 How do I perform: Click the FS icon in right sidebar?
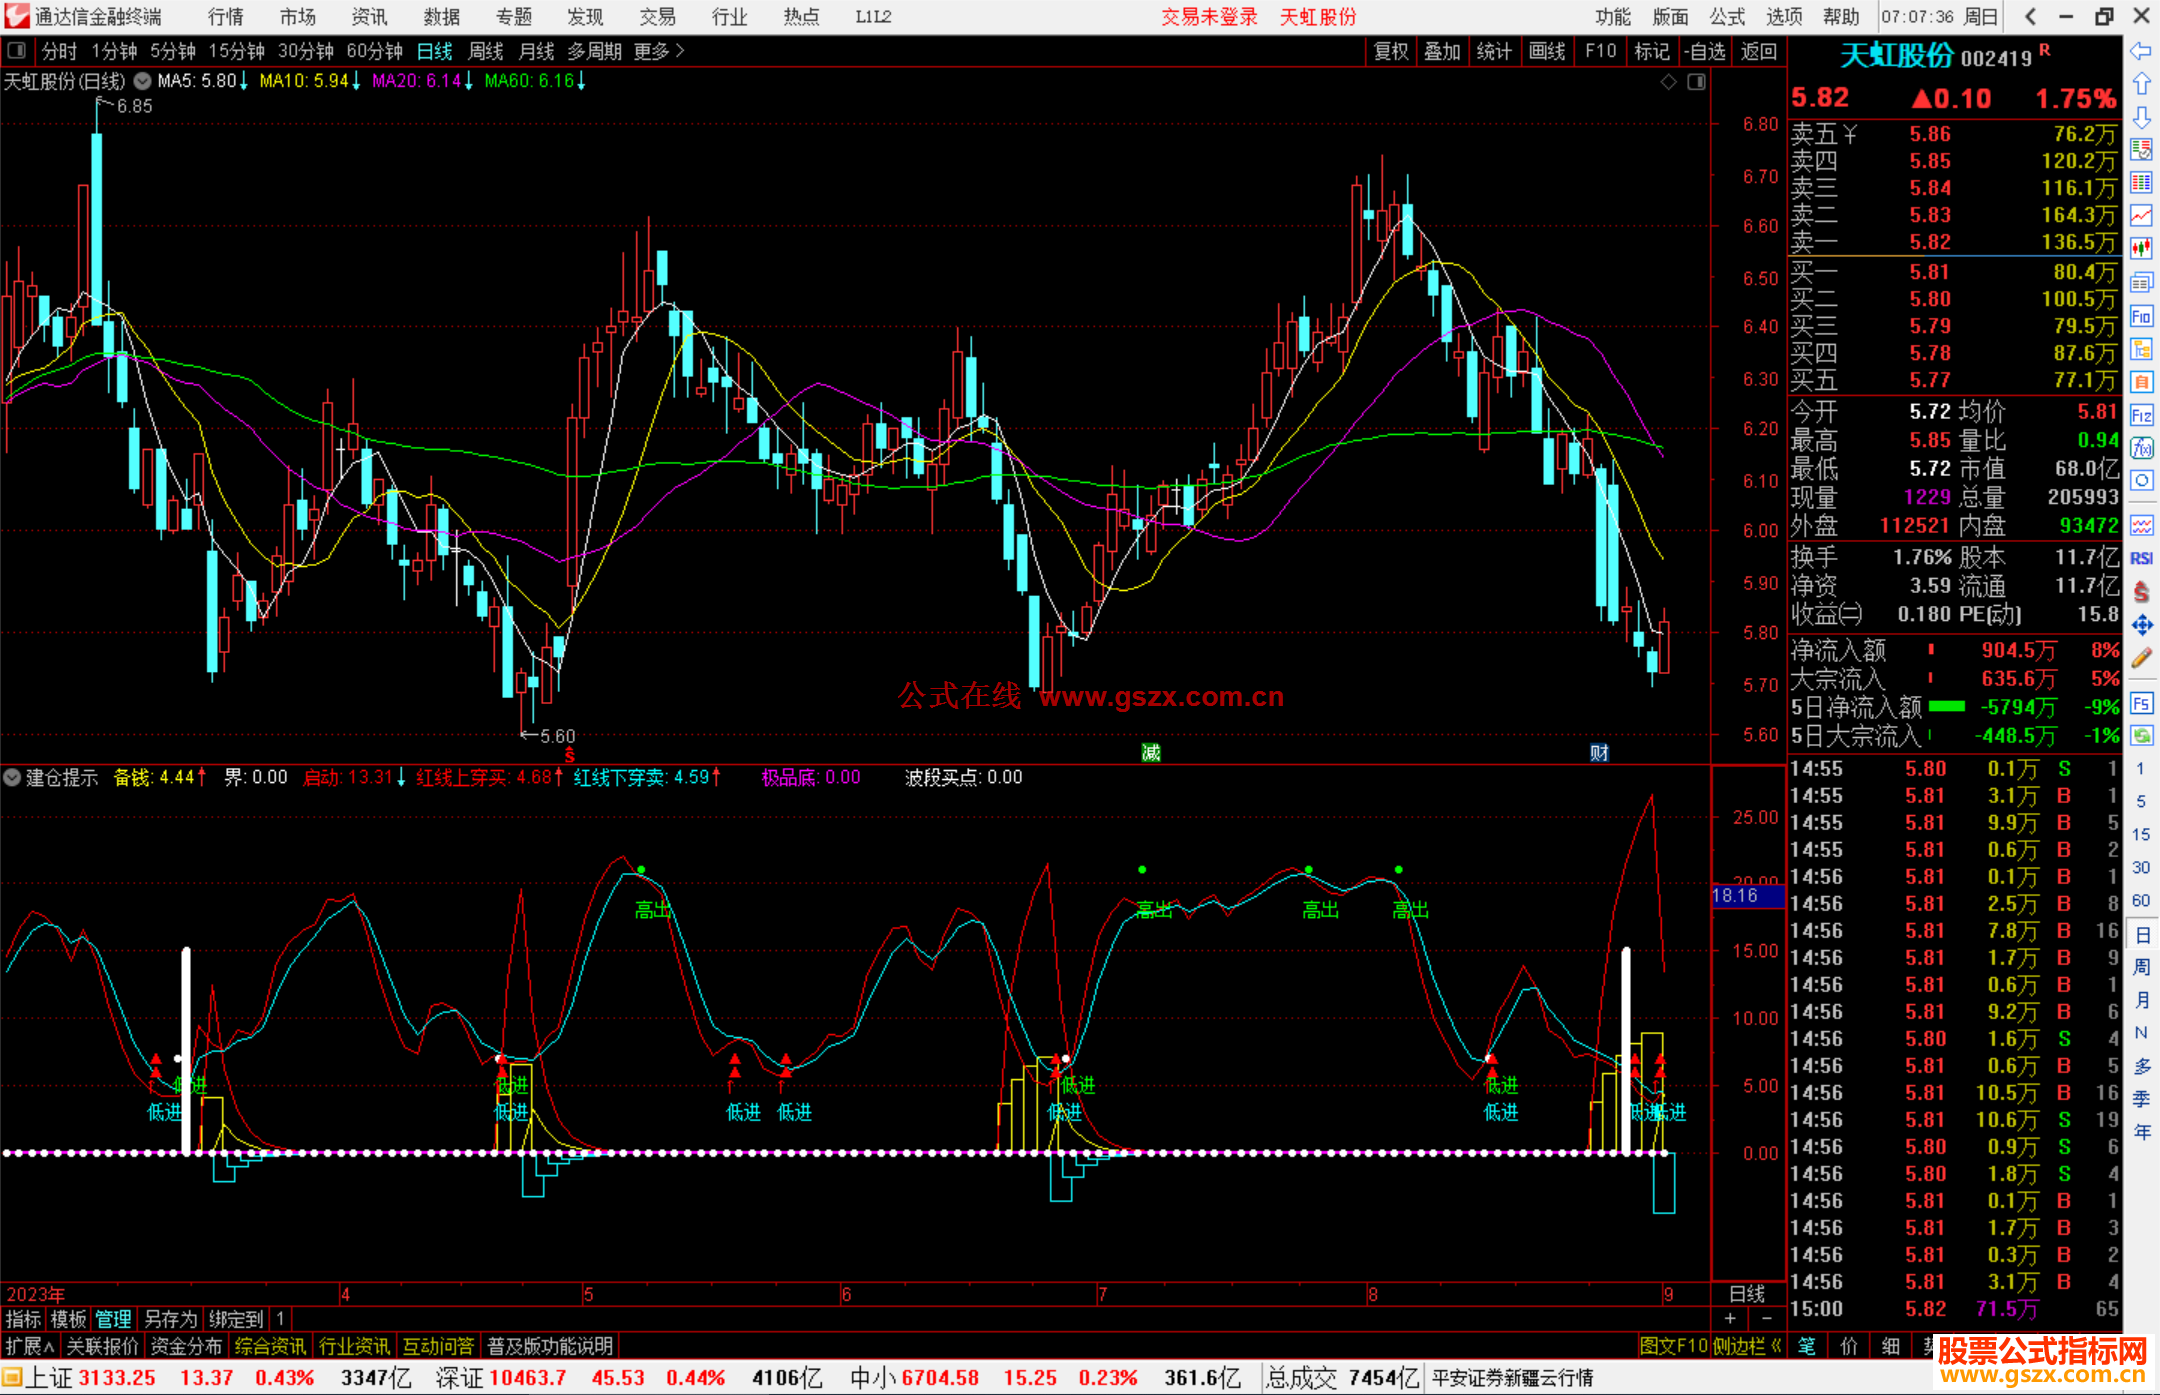[x=2141, y=703]
